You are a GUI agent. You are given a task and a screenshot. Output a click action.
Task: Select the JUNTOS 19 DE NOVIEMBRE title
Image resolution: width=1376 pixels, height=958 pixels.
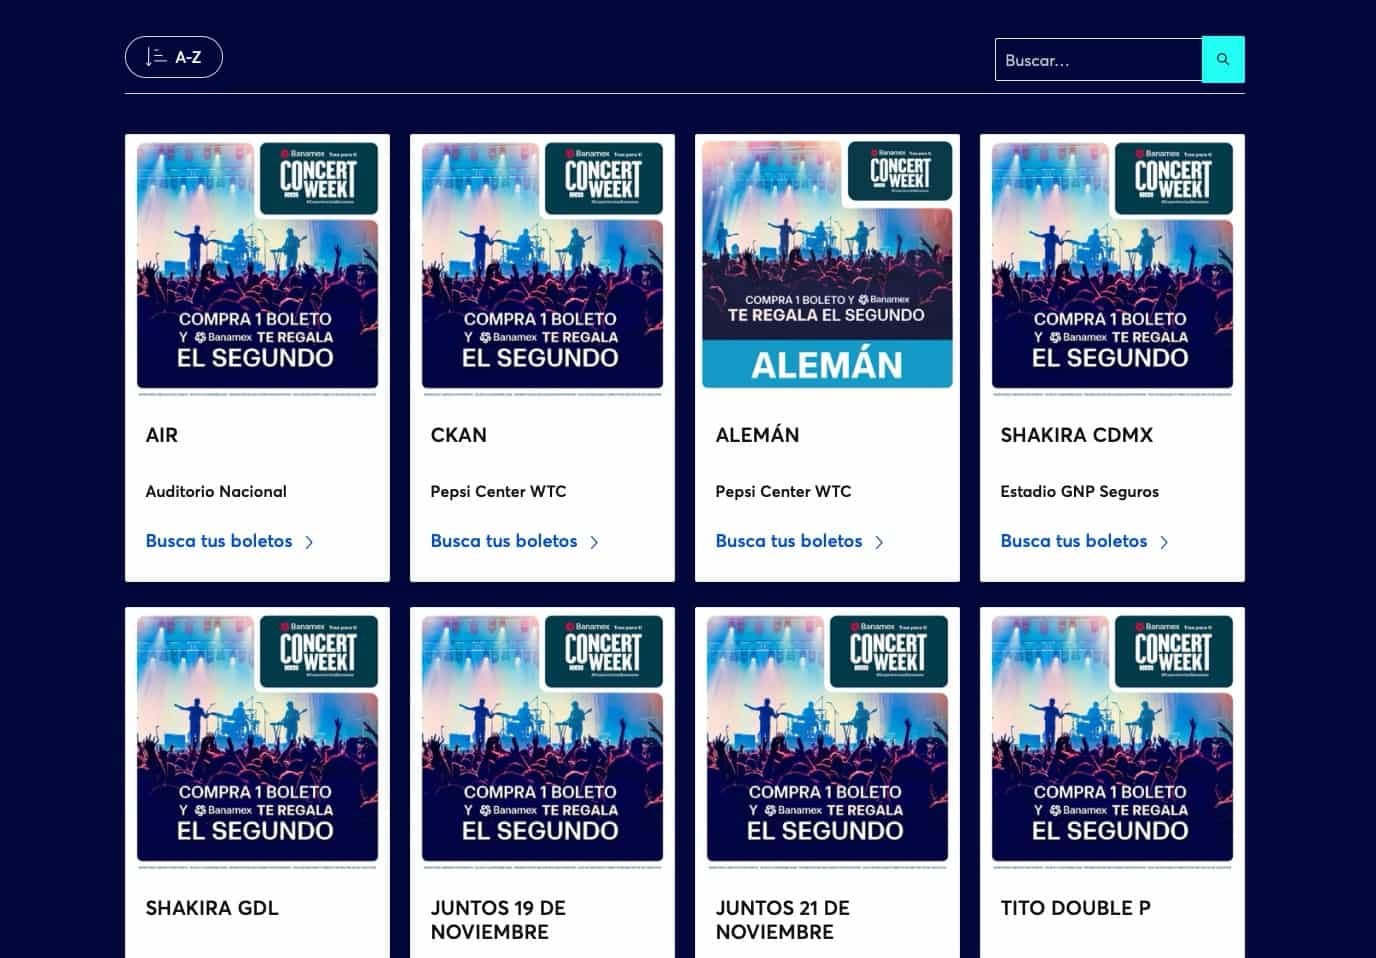(498, 920)
